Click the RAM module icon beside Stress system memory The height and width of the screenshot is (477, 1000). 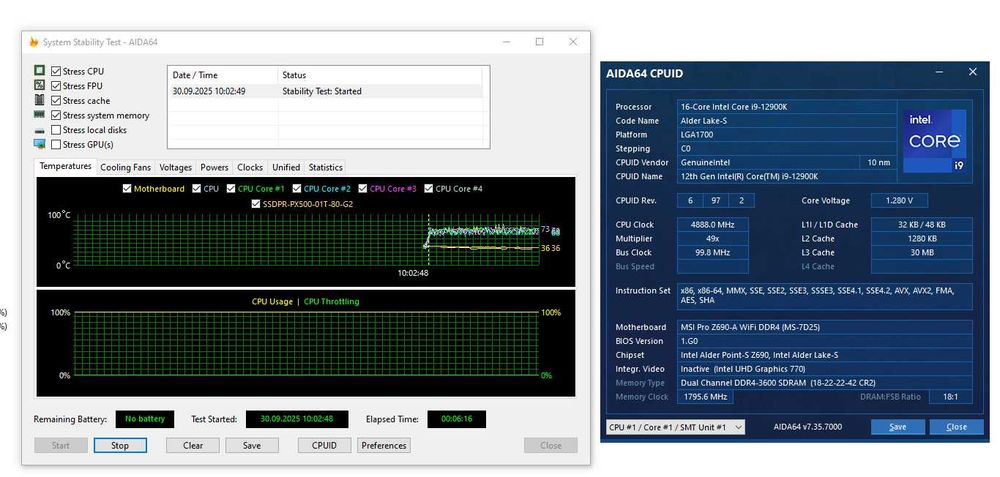40,115
